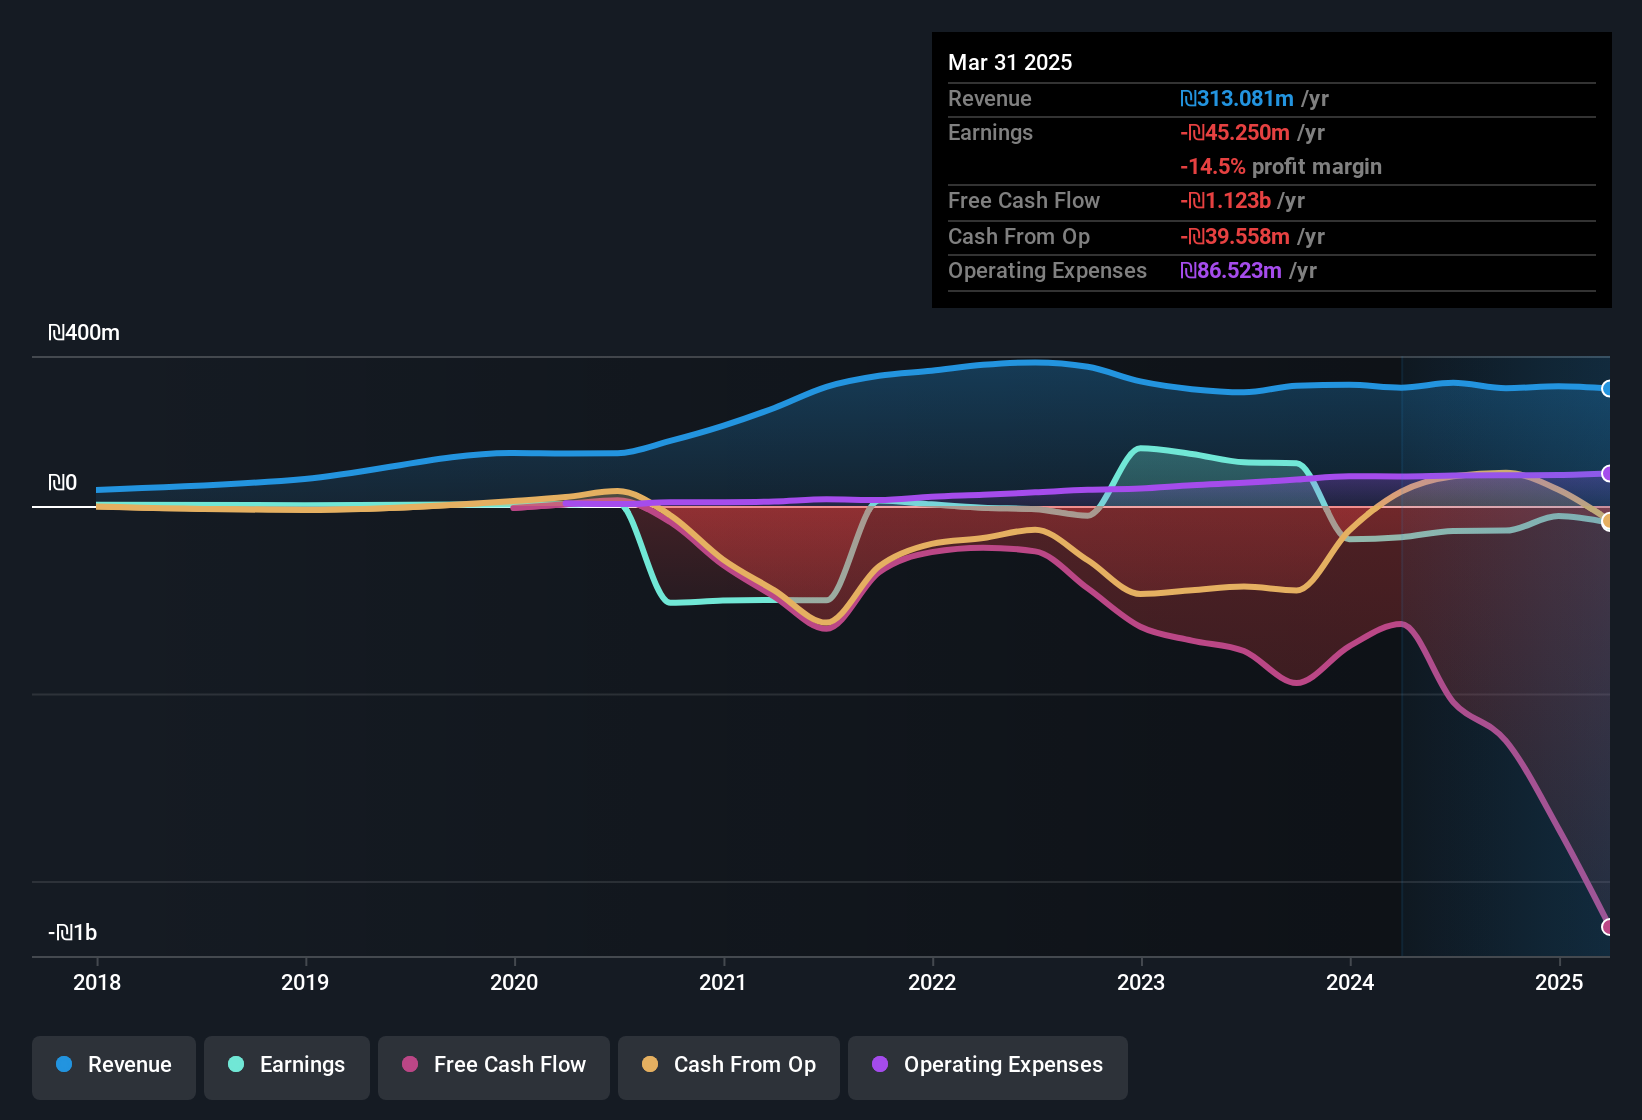
Task: Click the ₪0 y-axis label
Action: pyautogui.click(x=62, y=483)
